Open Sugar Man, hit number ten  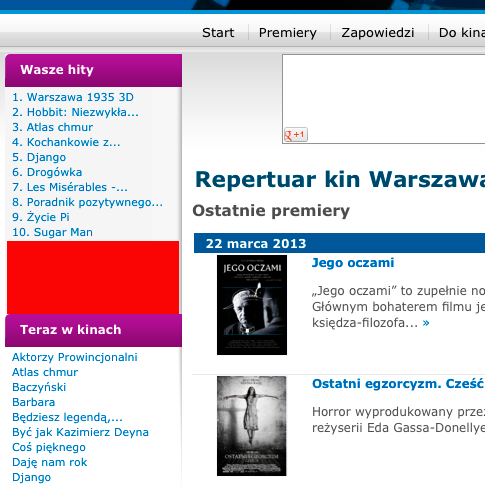click(52, 232)
